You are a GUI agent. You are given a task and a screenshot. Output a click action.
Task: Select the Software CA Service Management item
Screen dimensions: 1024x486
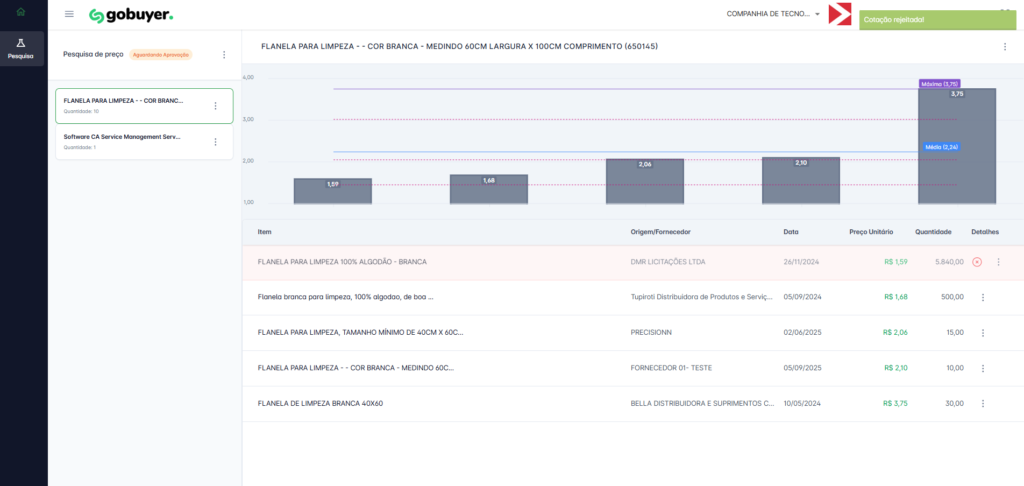click(x=123, y=141)
